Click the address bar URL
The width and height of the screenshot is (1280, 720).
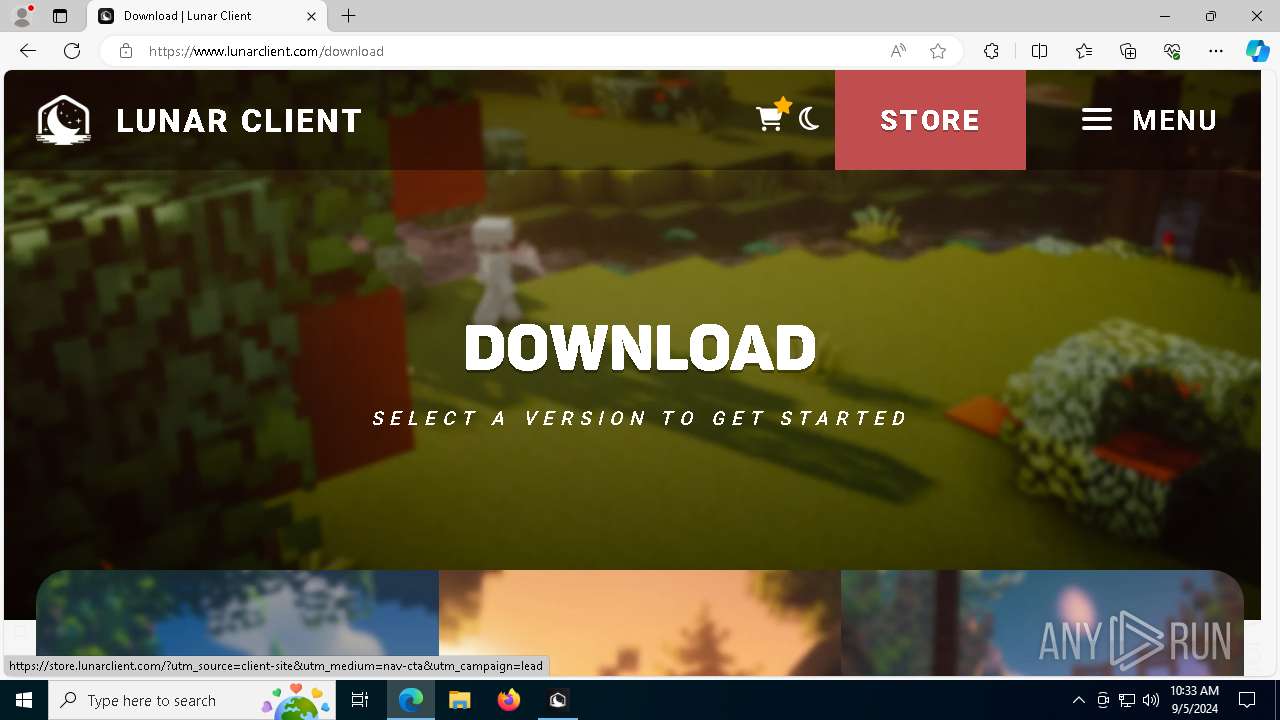[x=266, y=51]
